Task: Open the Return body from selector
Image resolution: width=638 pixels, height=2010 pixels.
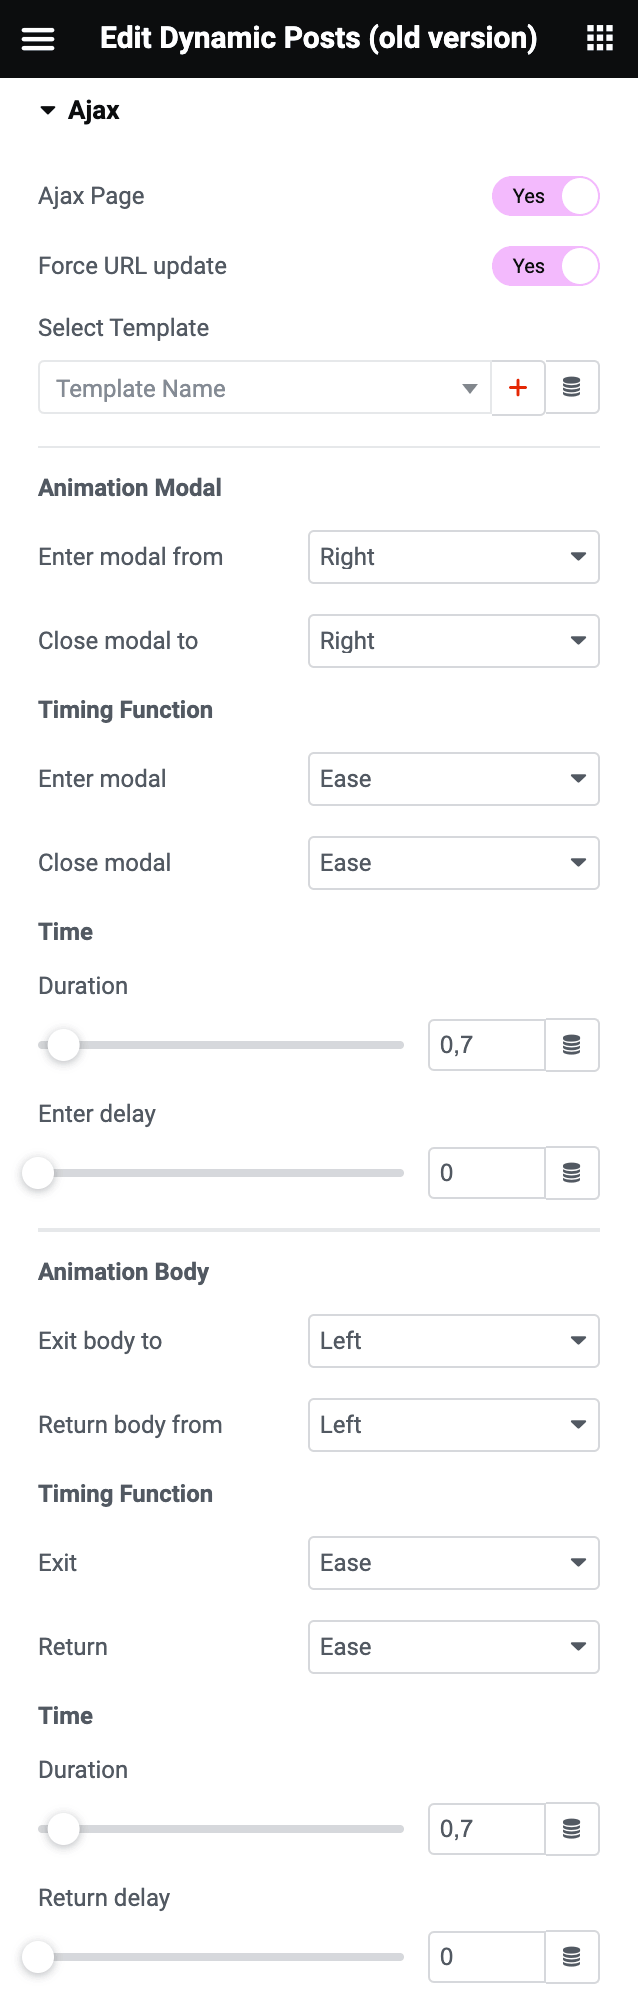Action: click(x=453, y=1425)
